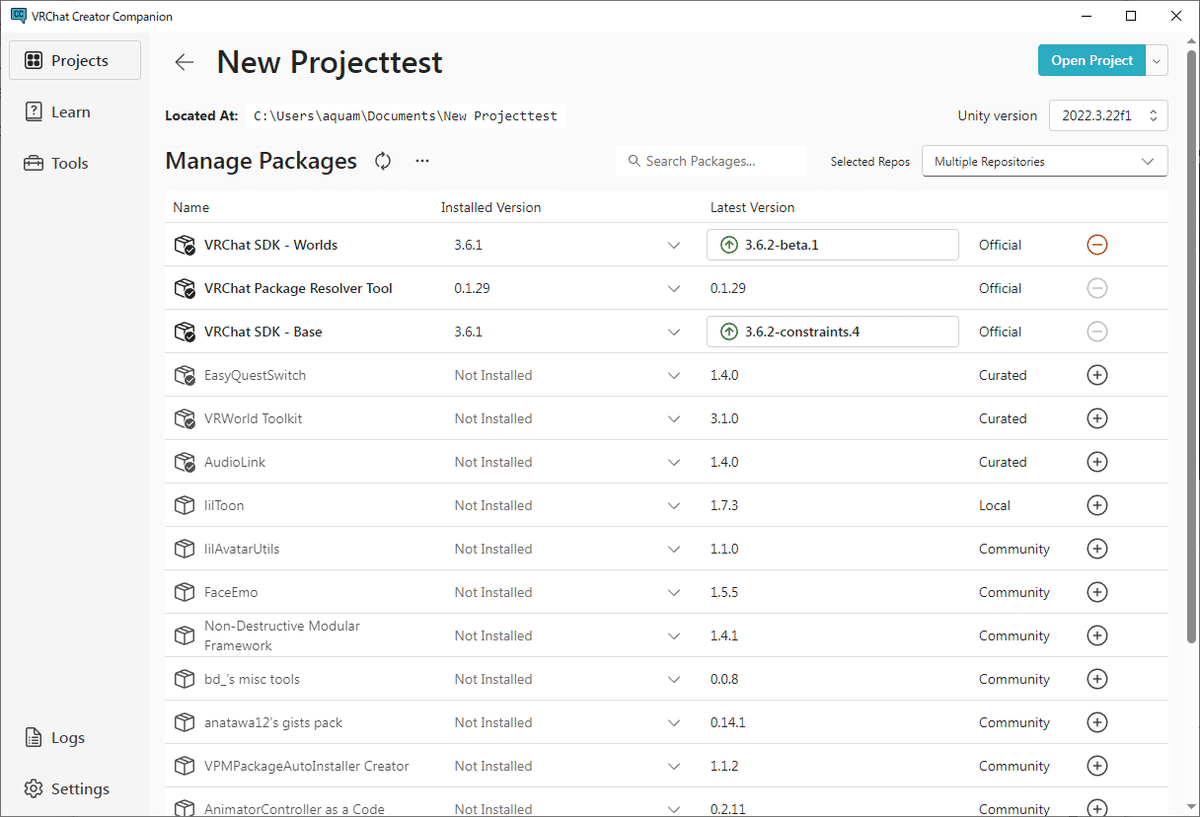Image resolution: width=1200 pixels, height=817 pixels.
Task: Open the Logs sidebar tab
Action: click(75, 738)
